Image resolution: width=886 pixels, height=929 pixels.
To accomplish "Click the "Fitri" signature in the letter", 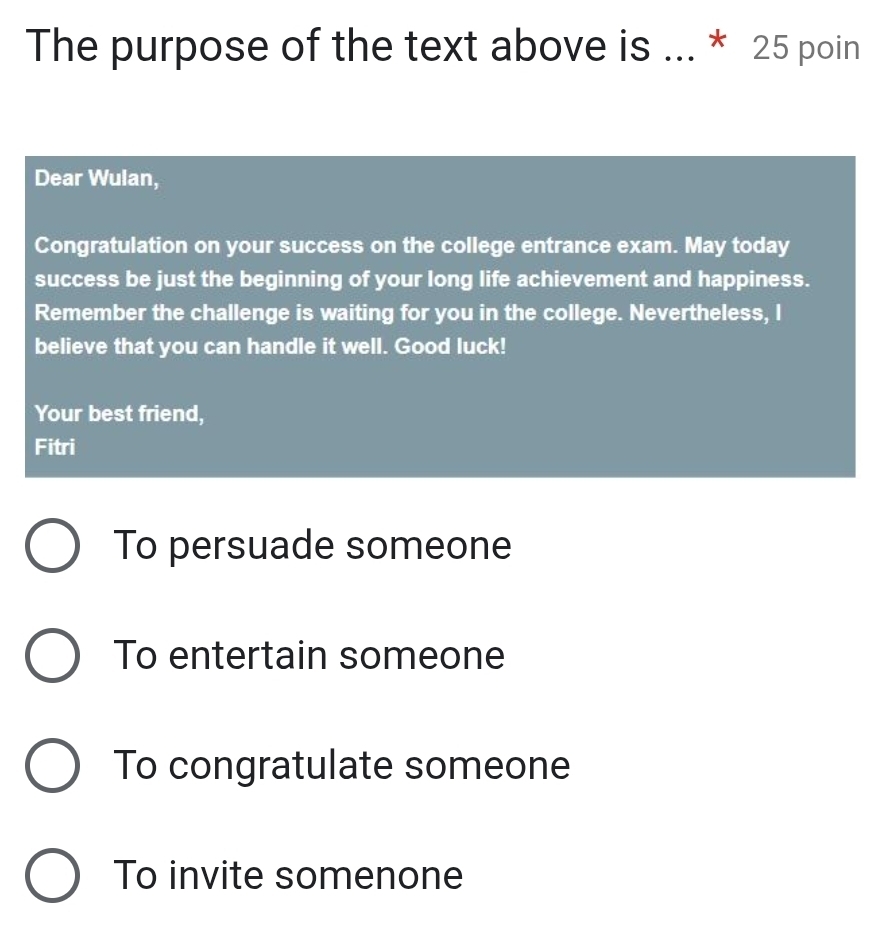I will pyautogui.click(x=55, y=447).
